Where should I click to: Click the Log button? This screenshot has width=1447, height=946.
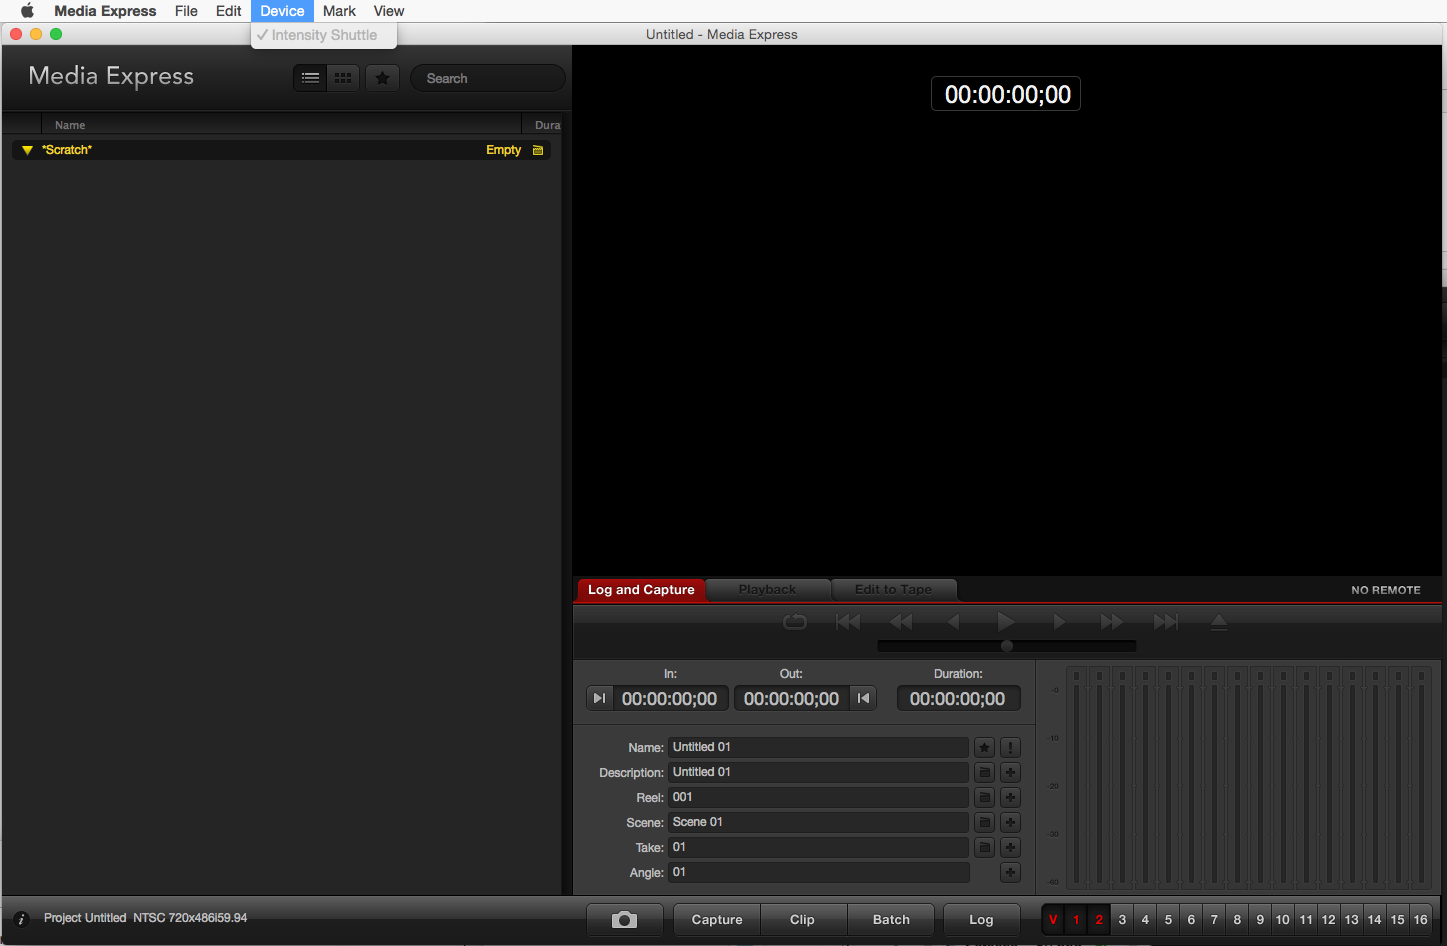(x=981, y=920)
